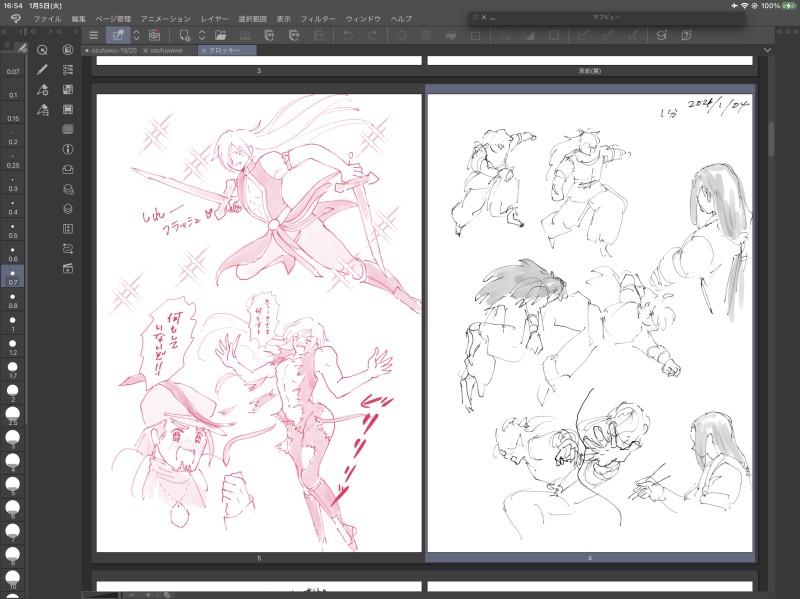Open the film strip Timeline palette icon

pyautogui.click(x=68, y=109)
